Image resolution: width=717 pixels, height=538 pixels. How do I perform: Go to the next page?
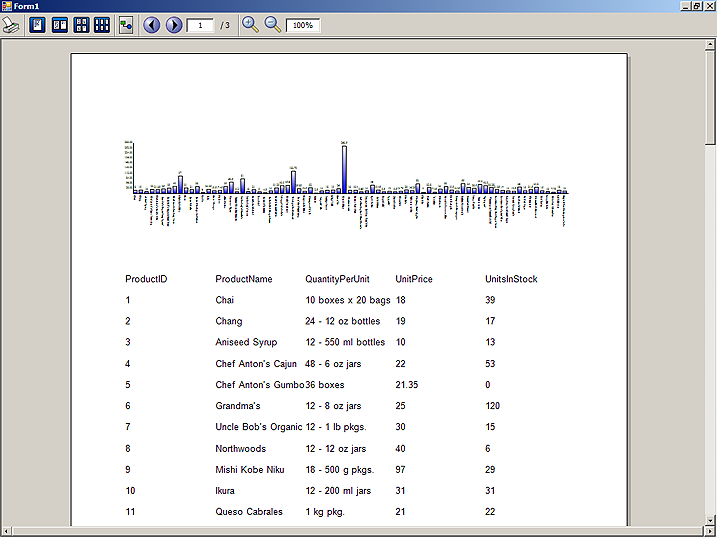pos(174,25)
